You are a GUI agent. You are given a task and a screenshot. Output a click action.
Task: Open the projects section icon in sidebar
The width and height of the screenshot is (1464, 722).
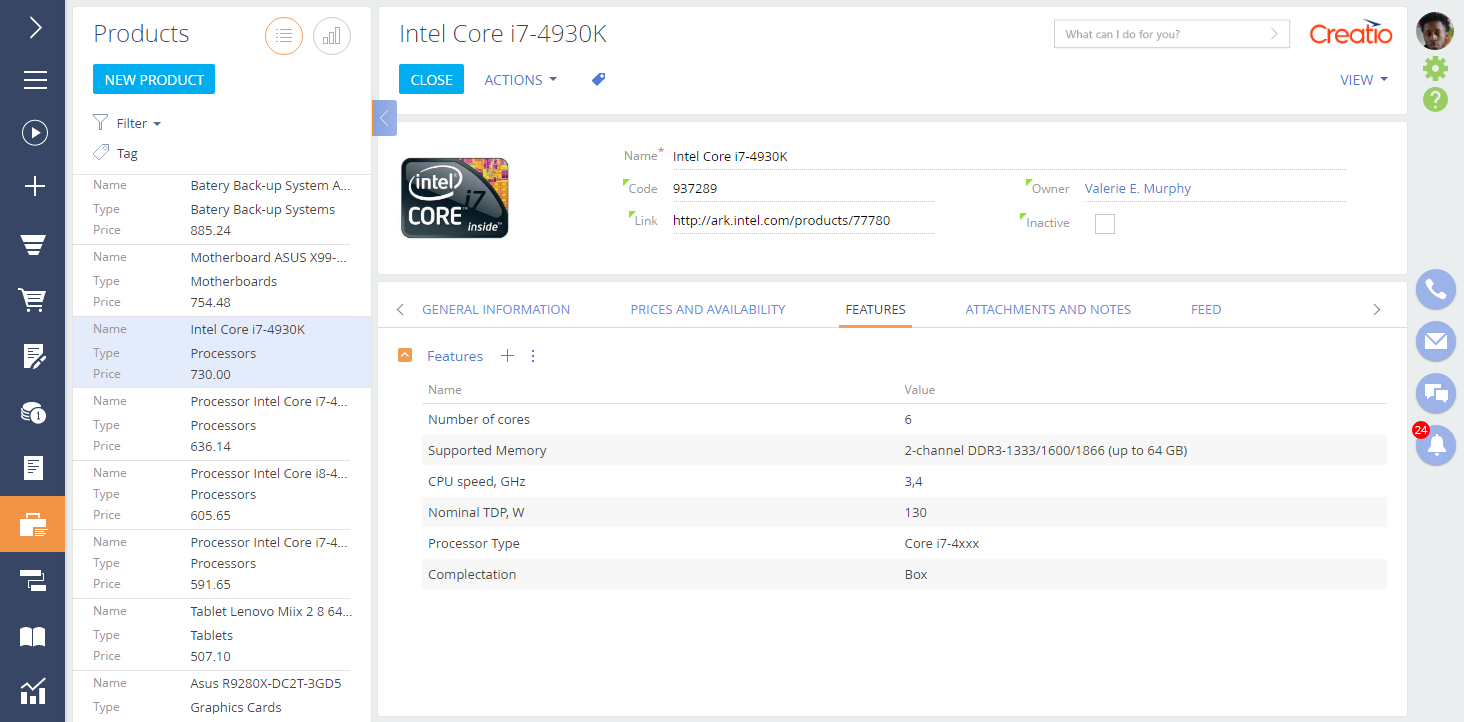(33, 580)
